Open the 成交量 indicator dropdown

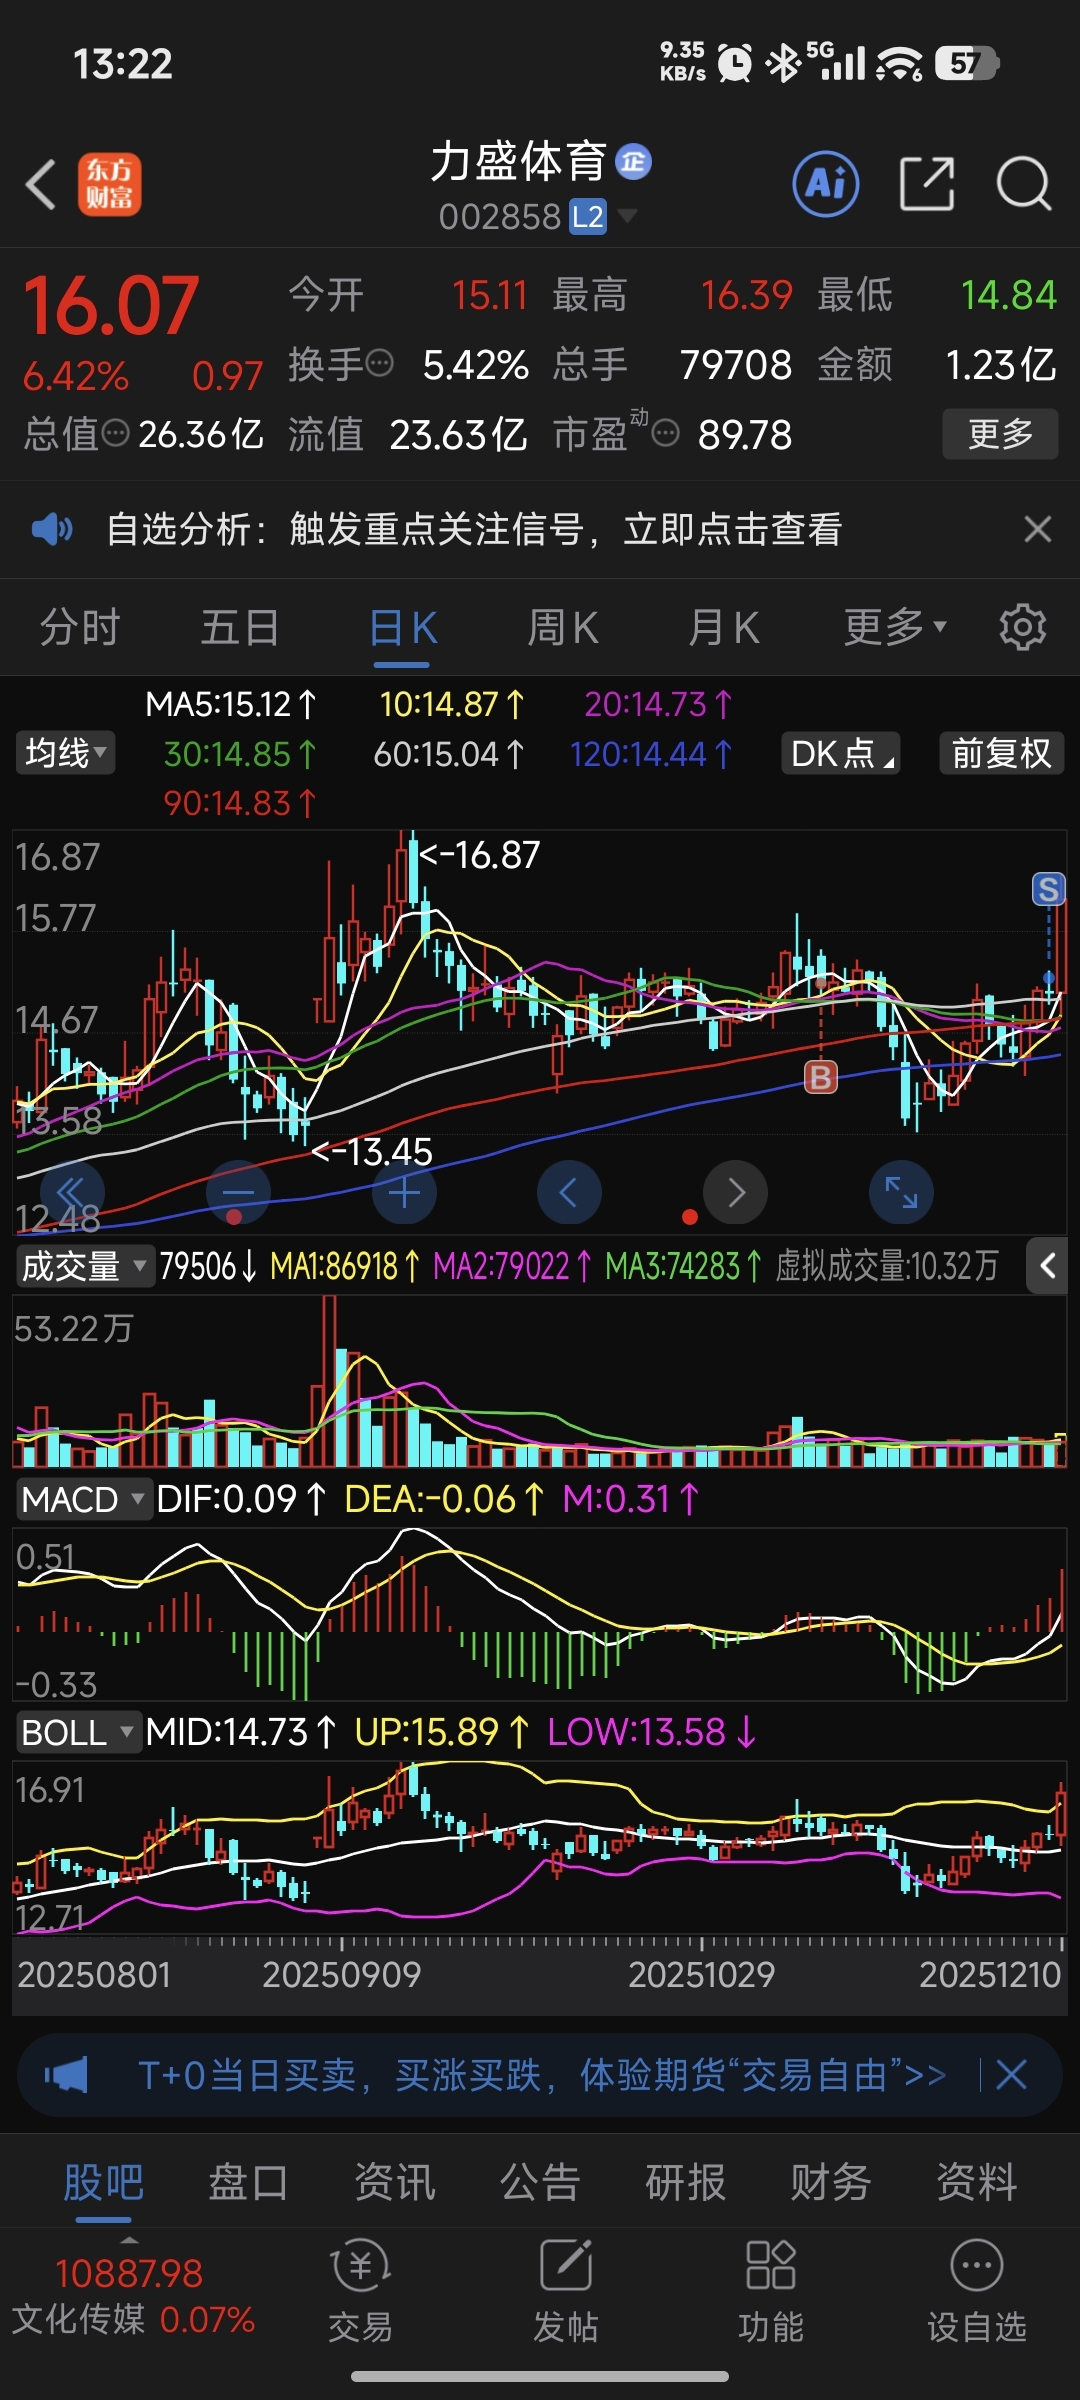(x=85, y=1266)
